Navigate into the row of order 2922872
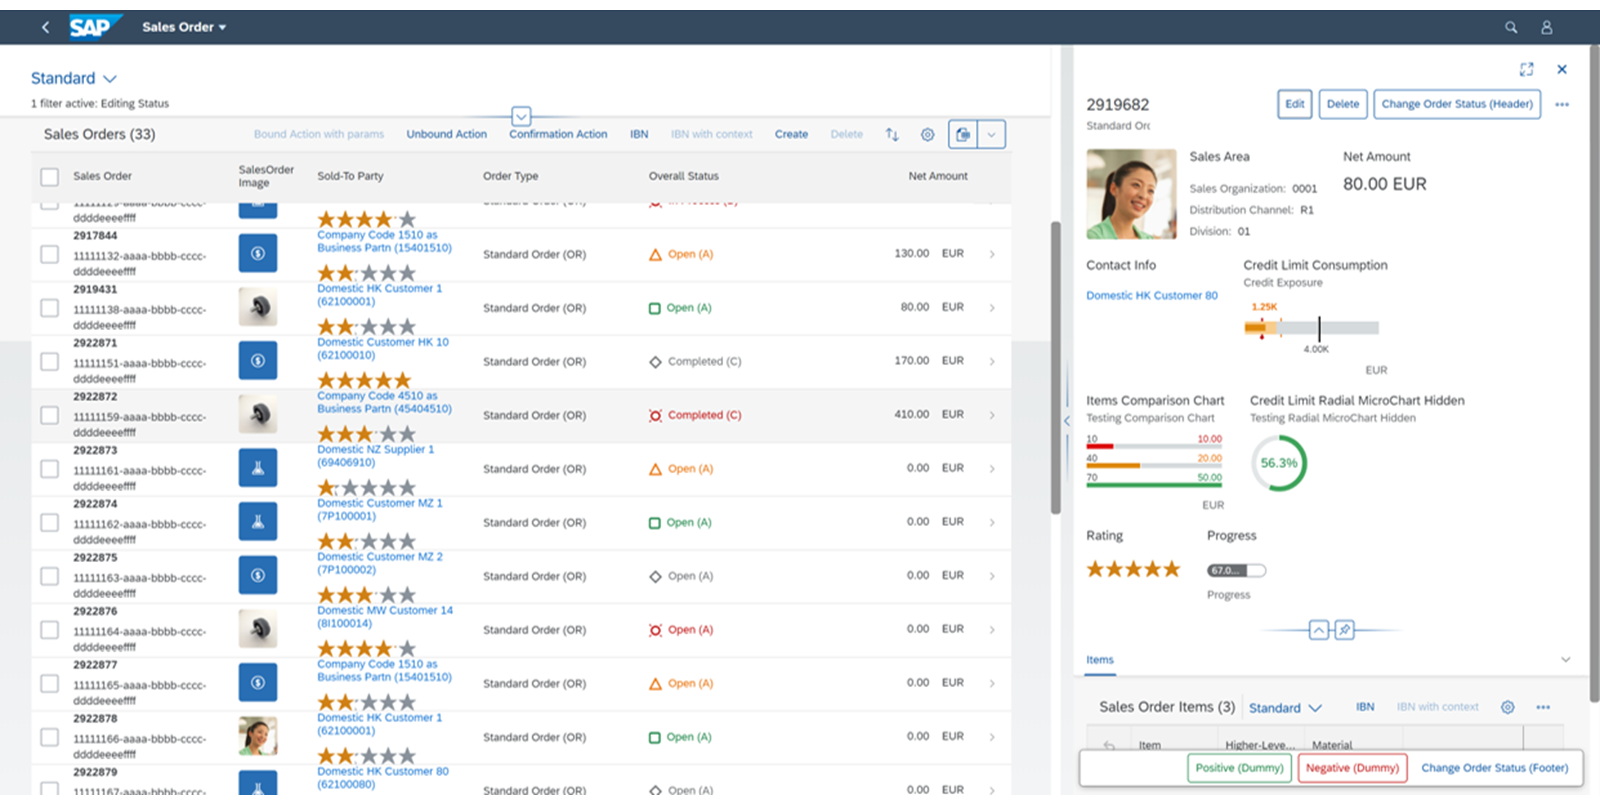Image resolution: width=1600 pixels, height=805 pixels. [992, 415]
